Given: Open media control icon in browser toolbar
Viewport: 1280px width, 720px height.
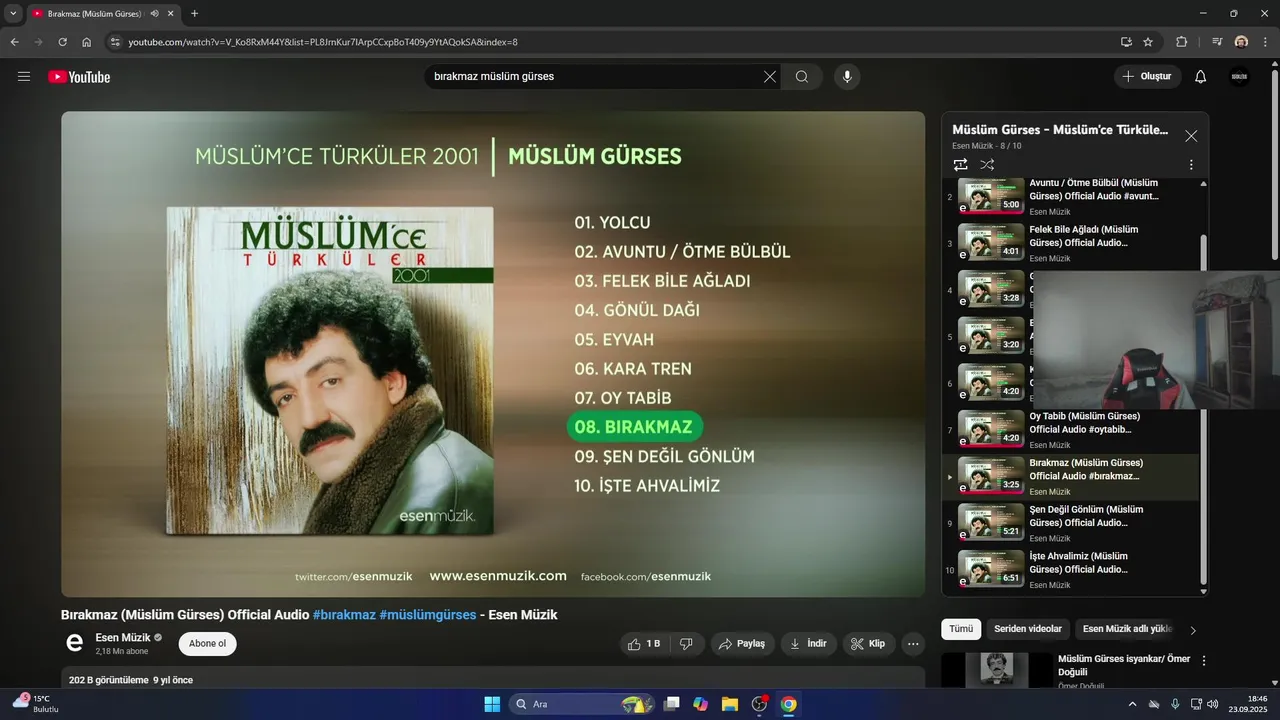Looking at the screenshot, I should 1217,42.
